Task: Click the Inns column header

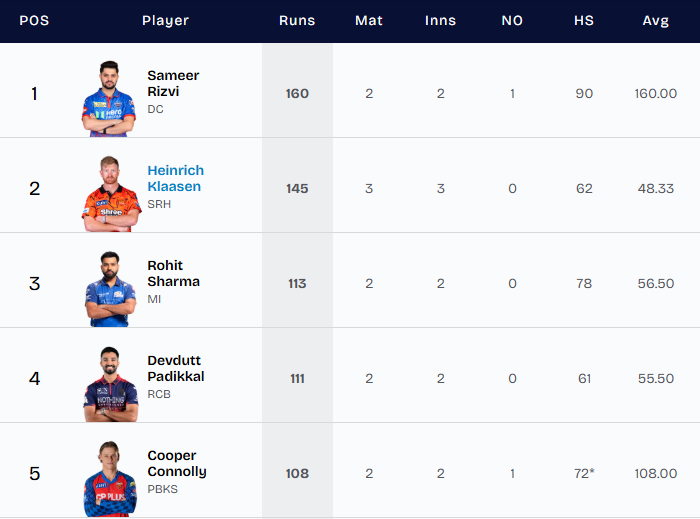Action: tap(440, 21)
